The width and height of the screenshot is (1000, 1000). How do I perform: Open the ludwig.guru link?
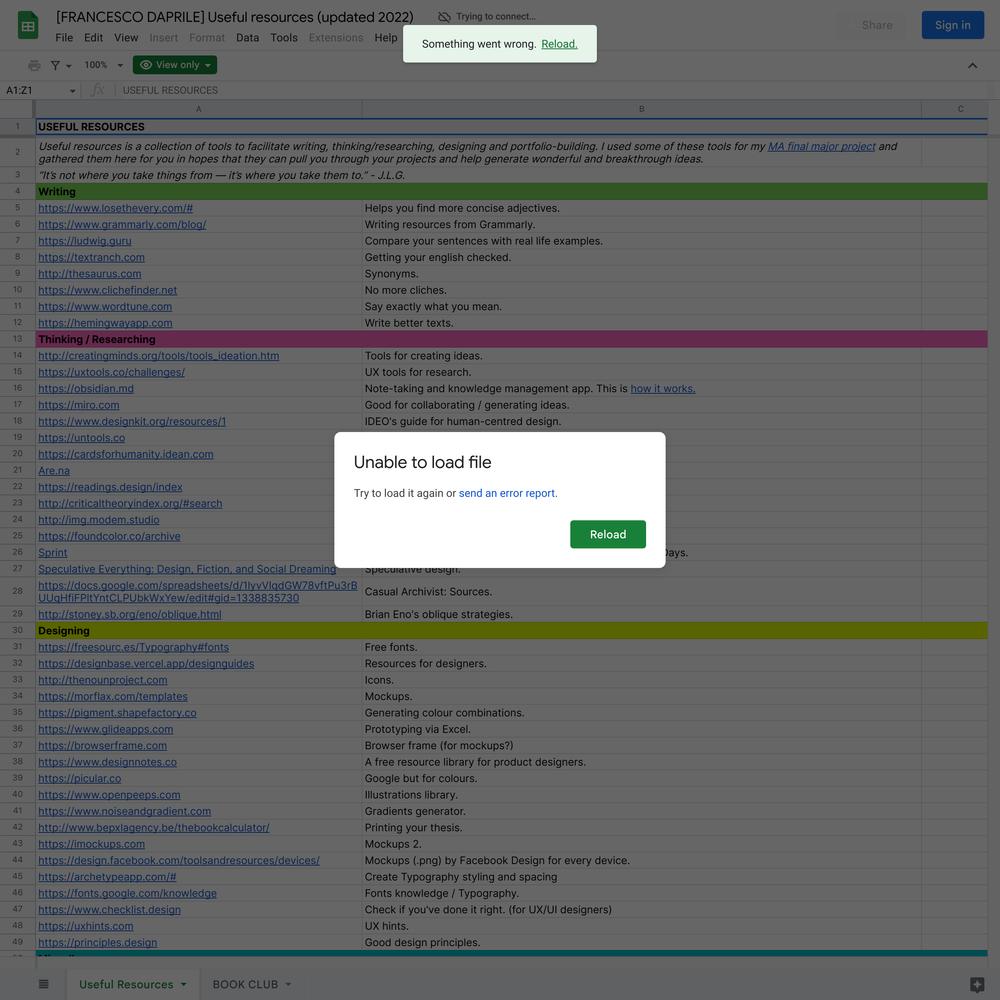(85, 241)
